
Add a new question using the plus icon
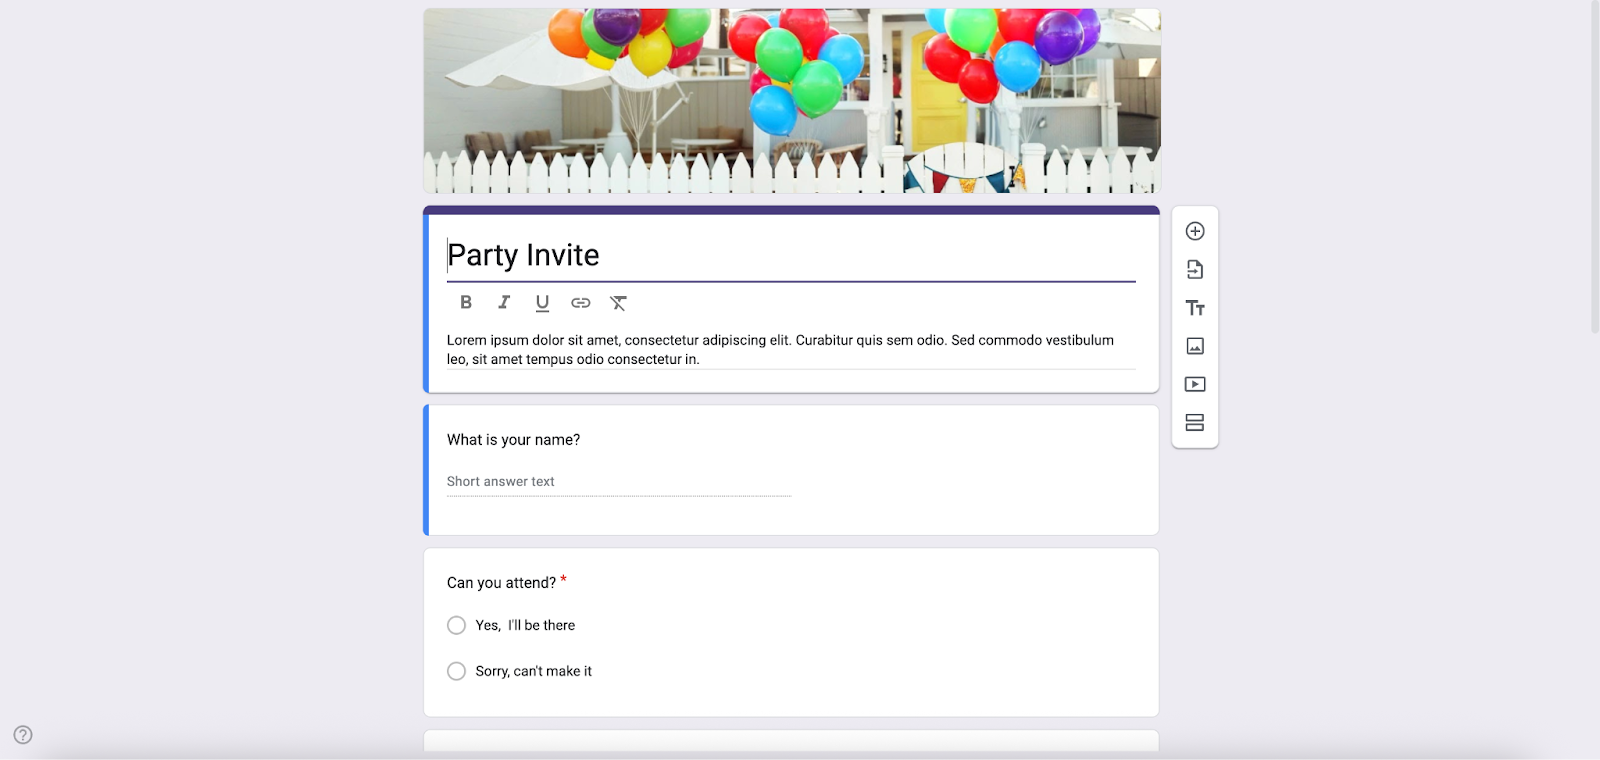[1194, 230]
